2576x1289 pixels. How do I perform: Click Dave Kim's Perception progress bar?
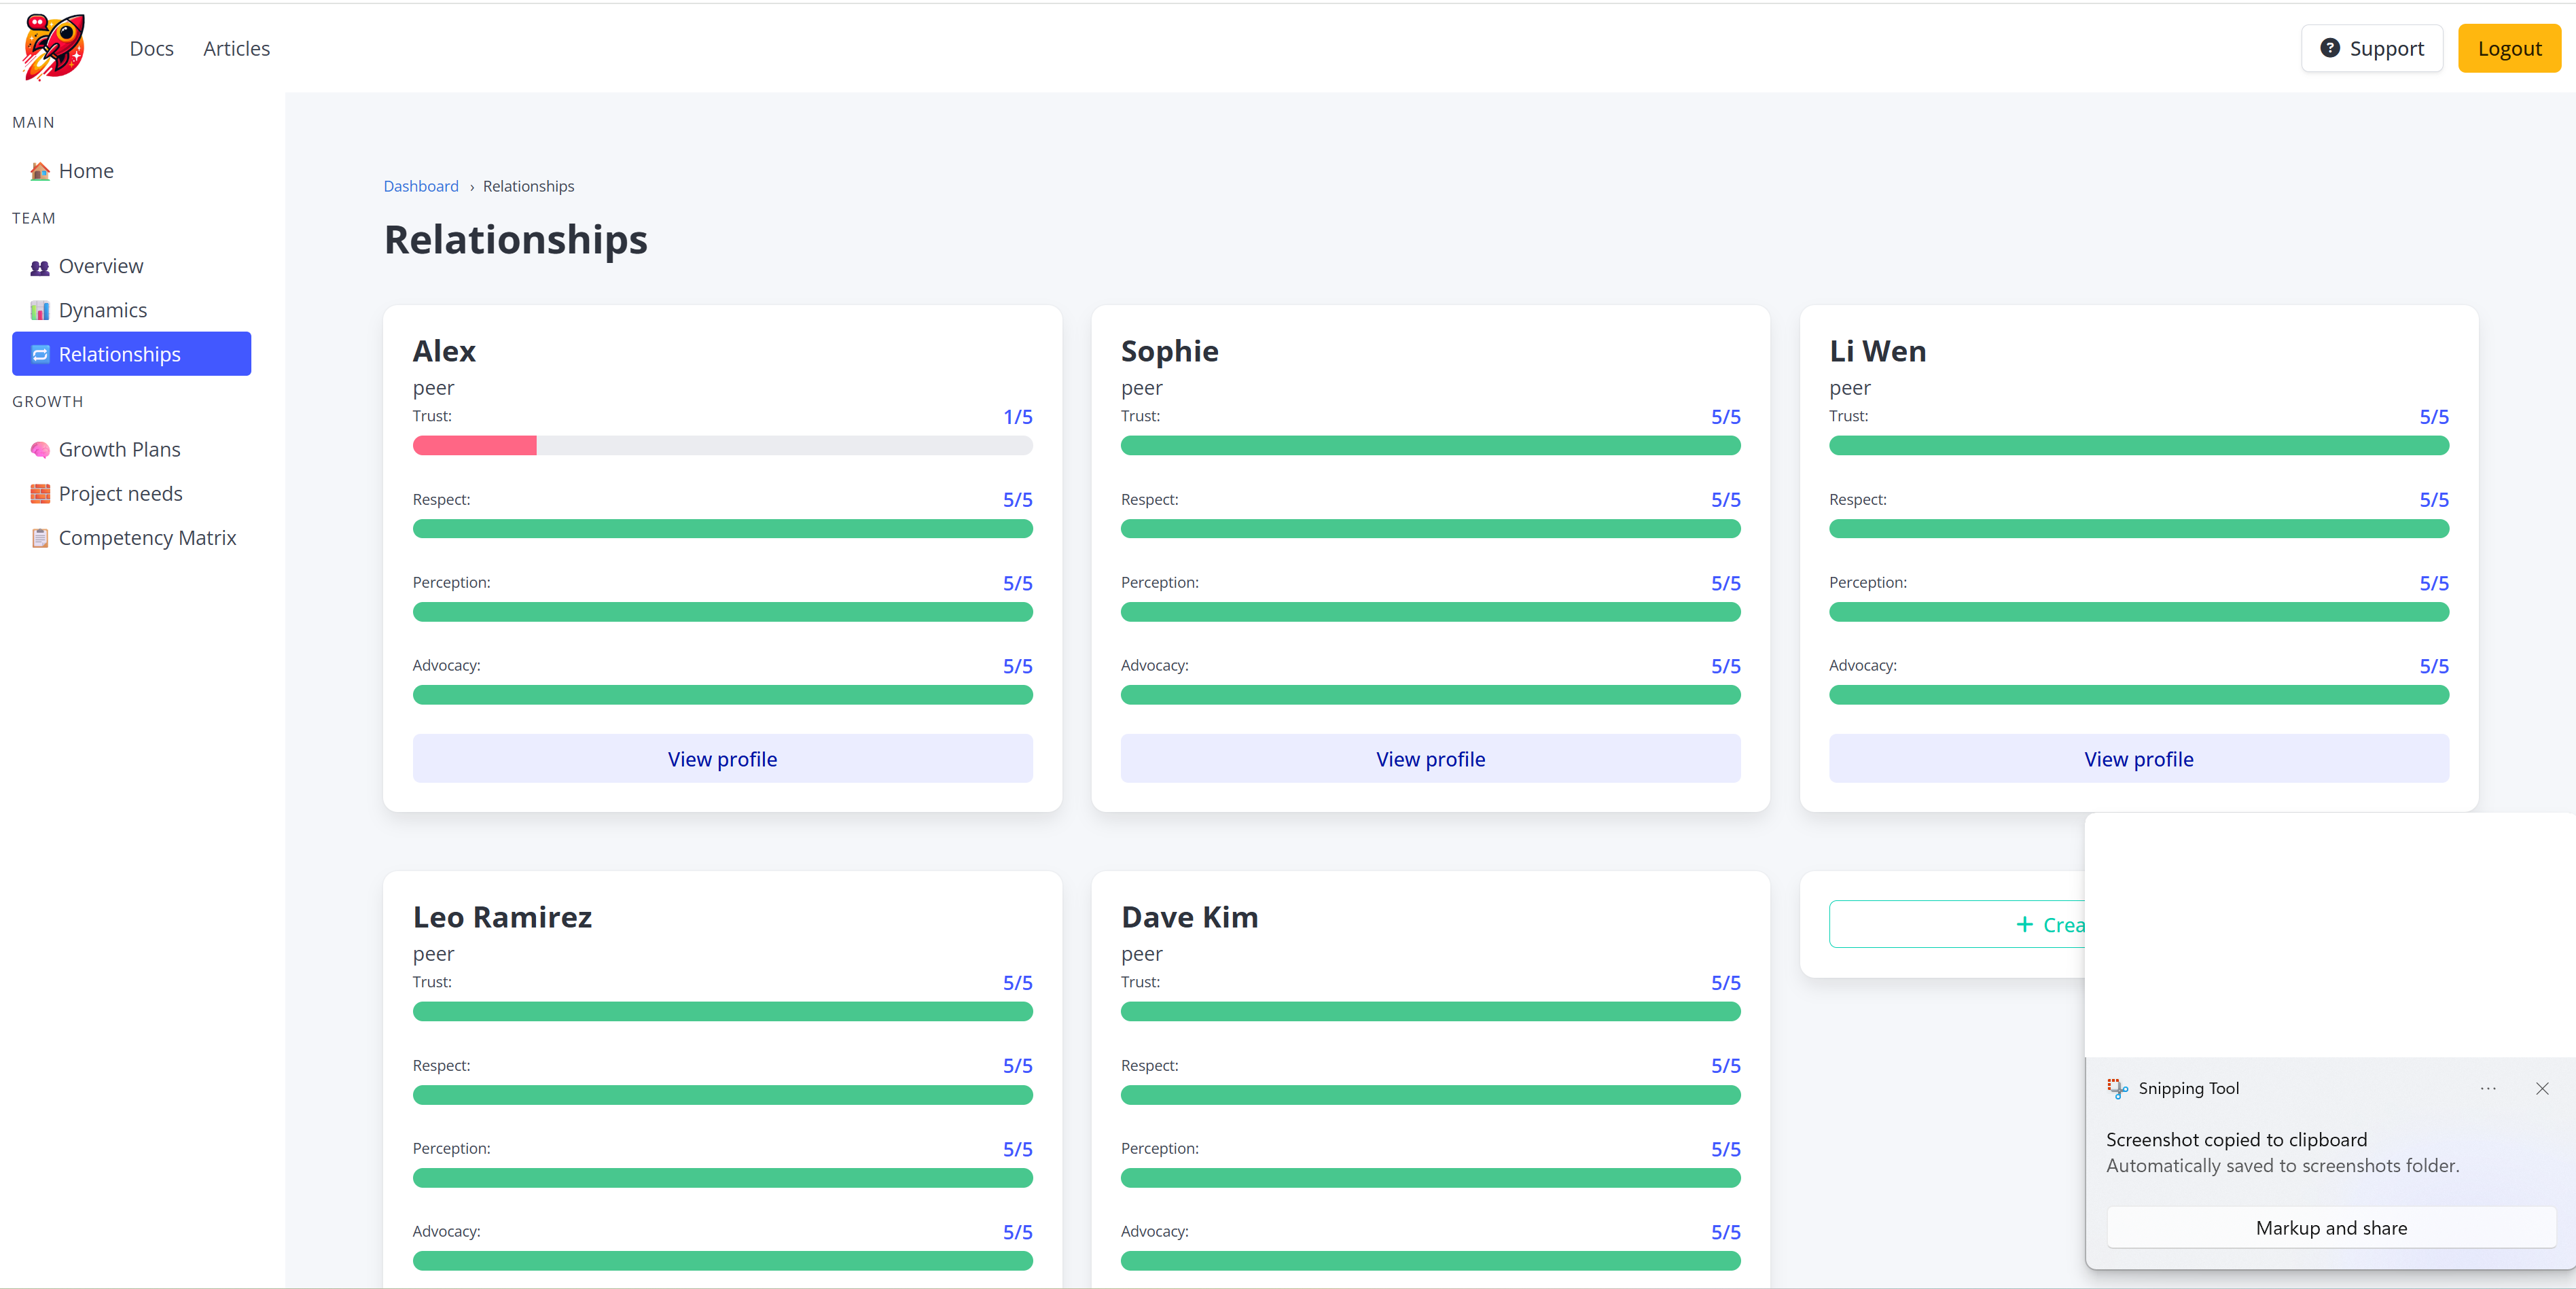(1430, 1178)
